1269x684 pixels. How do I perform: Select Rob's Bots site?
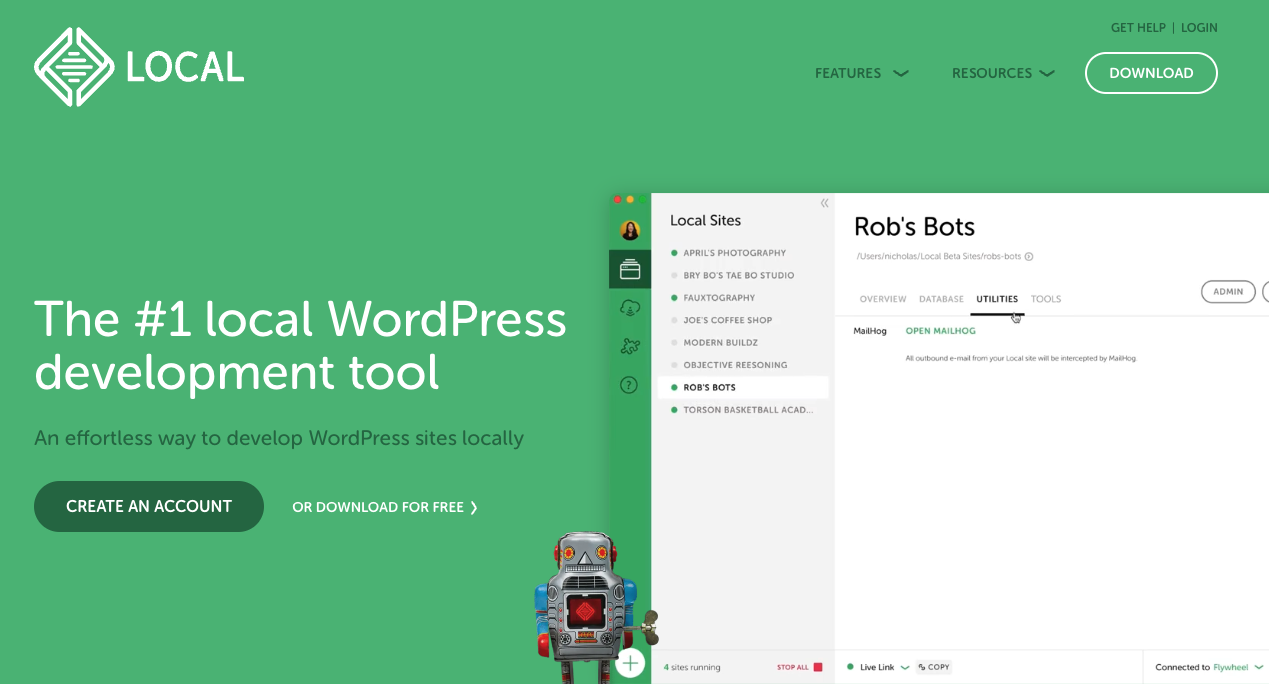742,387
